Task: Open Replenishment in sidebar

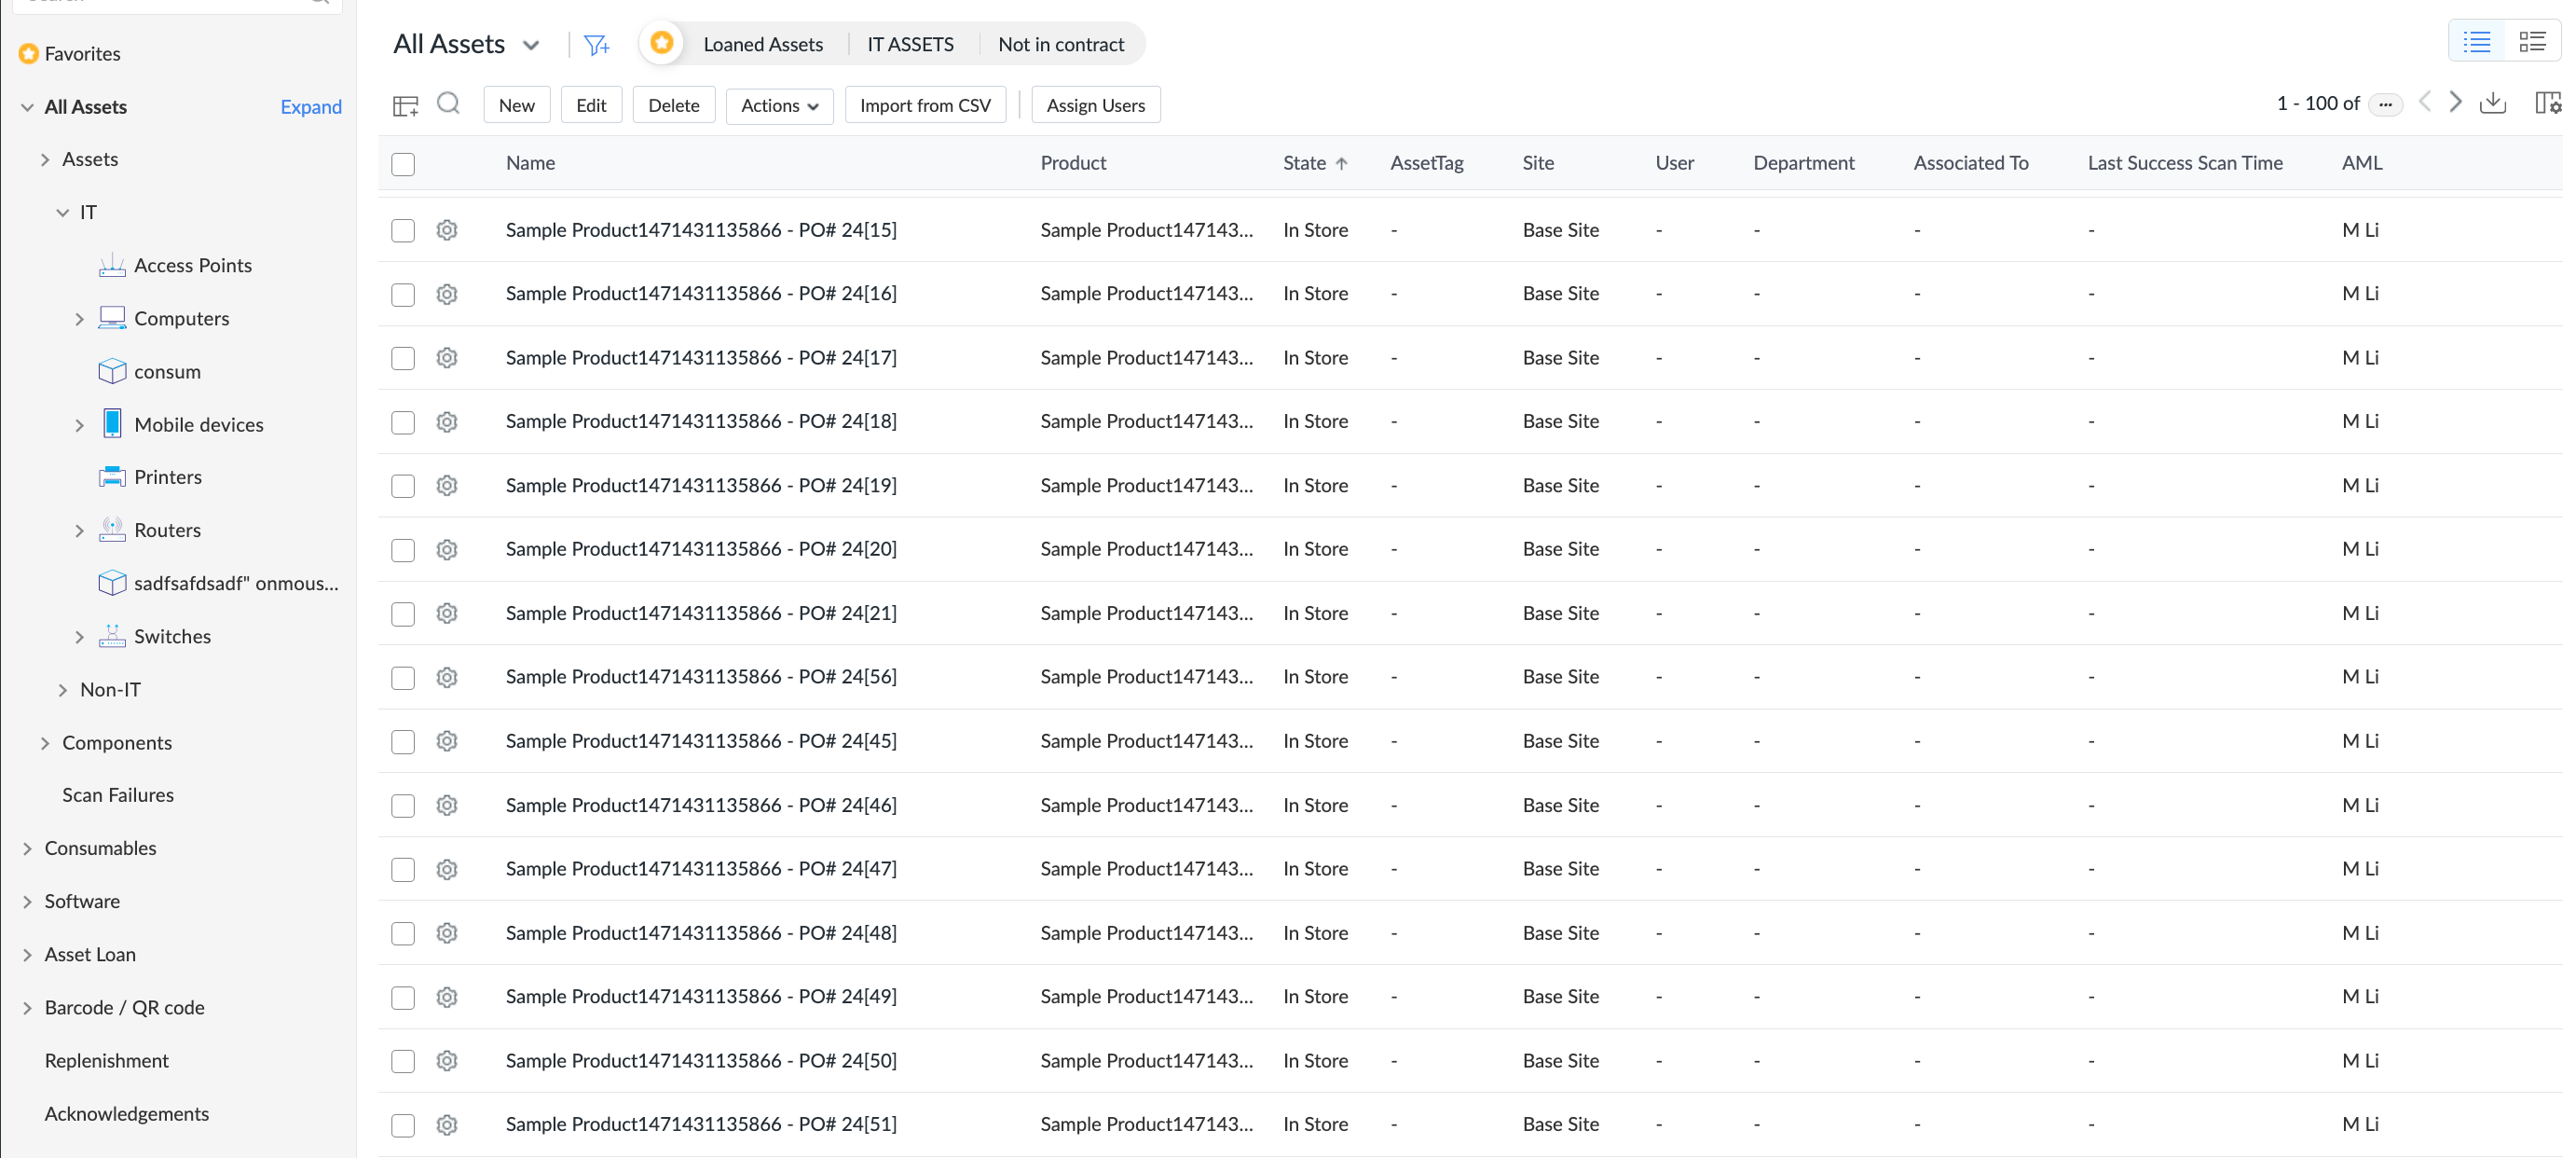Action: click(x=107, y=1061)
